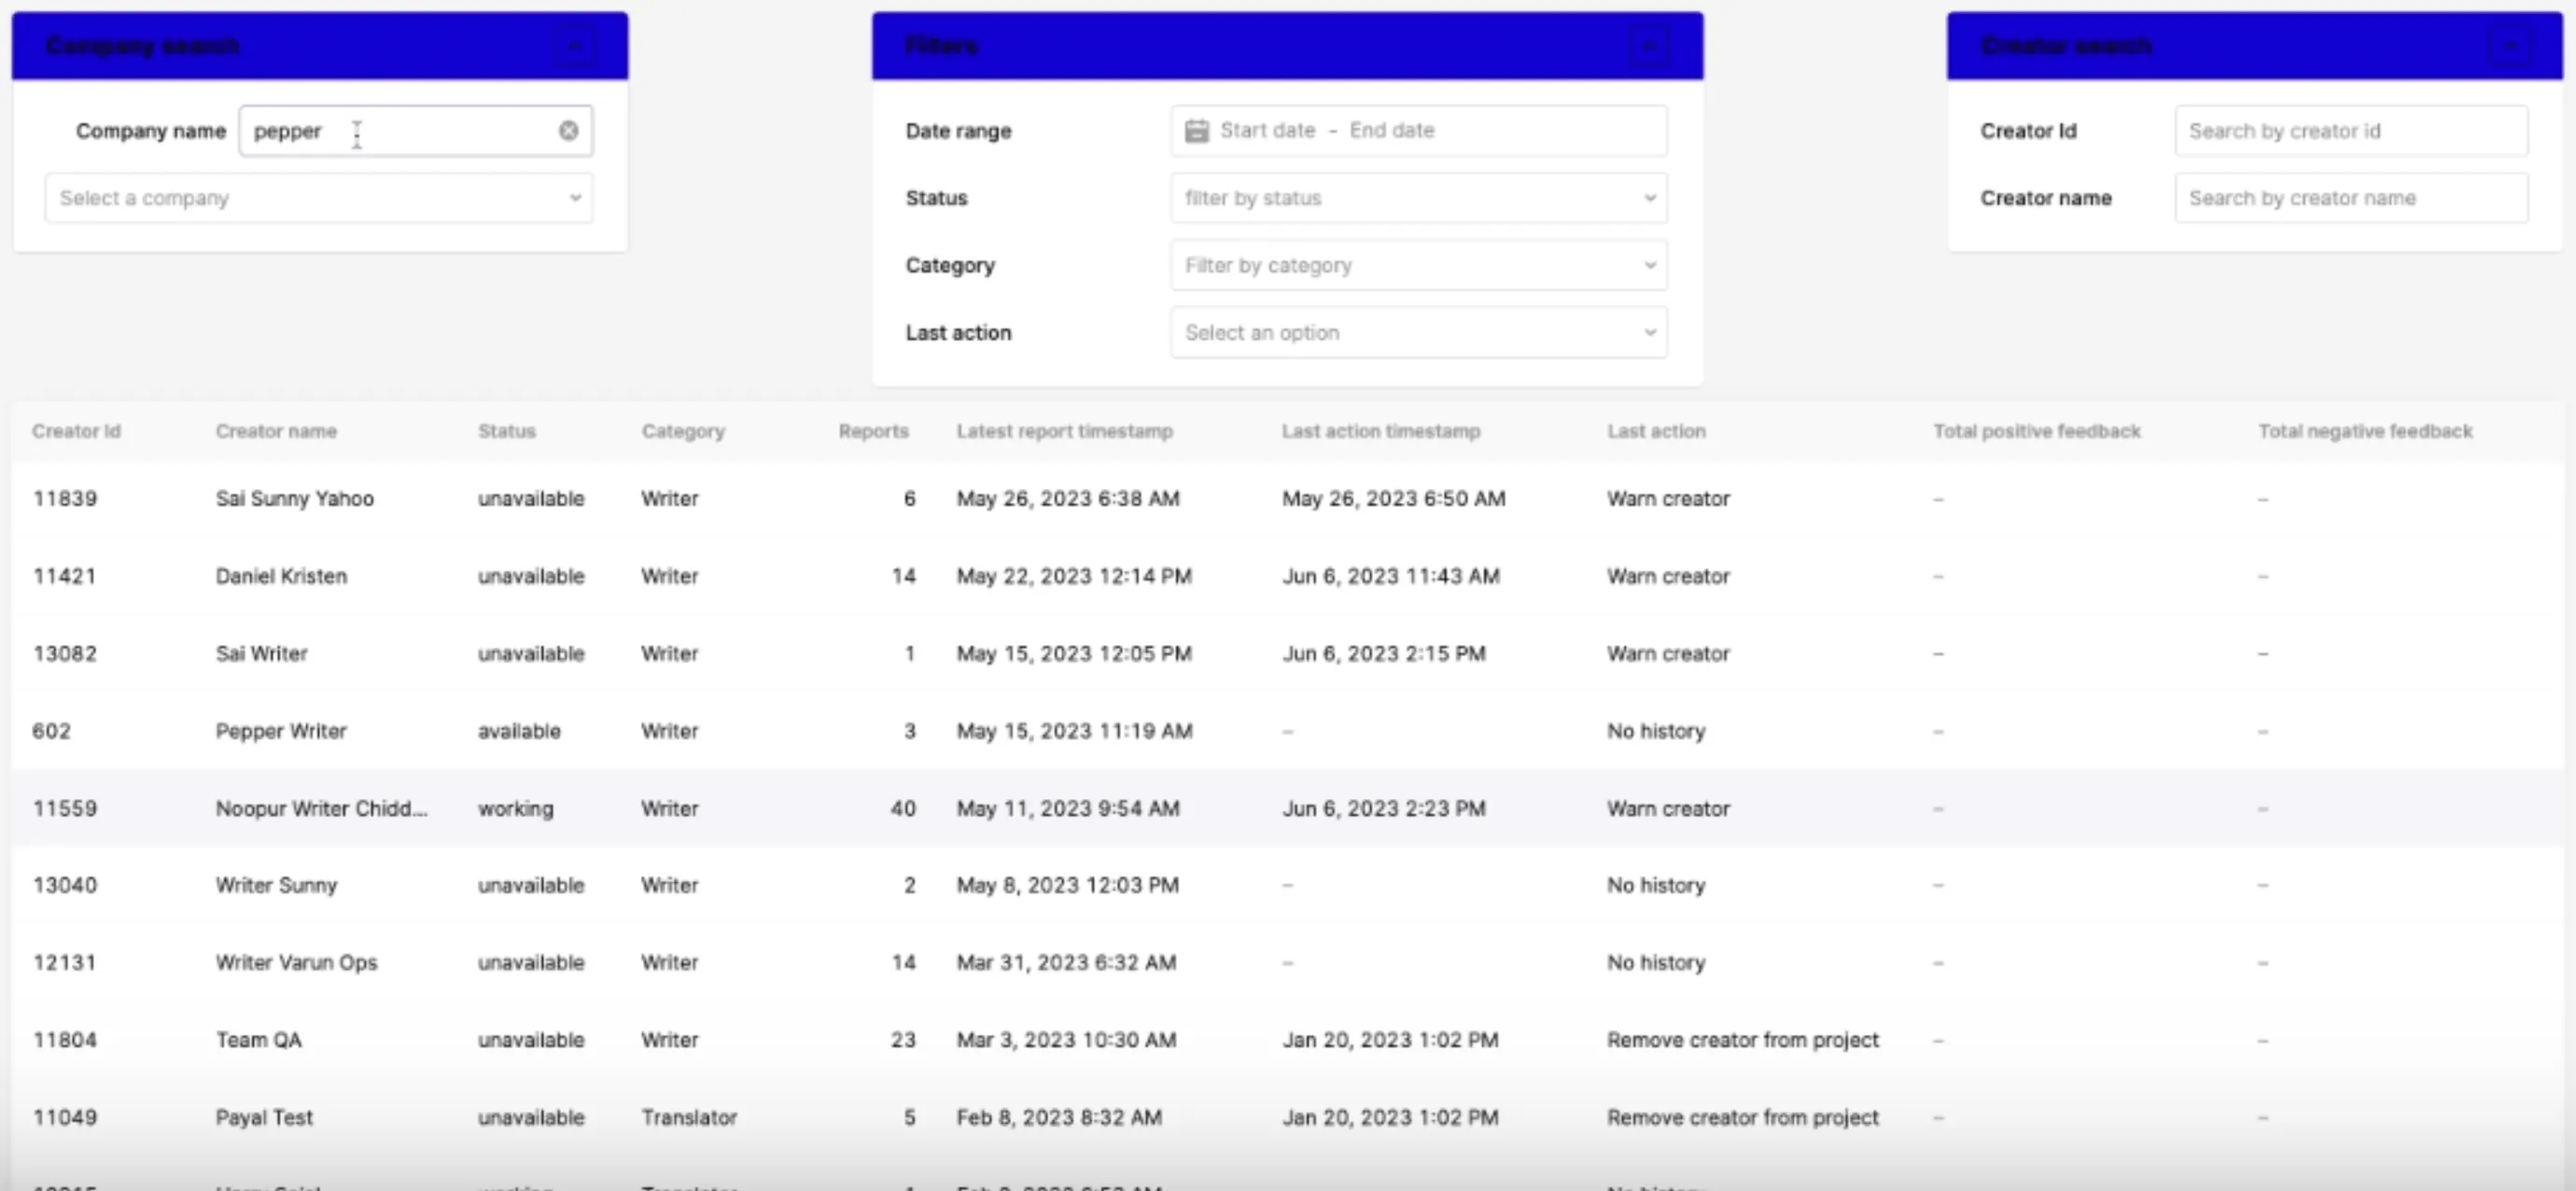Viewport: 2576px width, 1191px height.
Task: Click the Last action column header
Action: coord(1656,431)
